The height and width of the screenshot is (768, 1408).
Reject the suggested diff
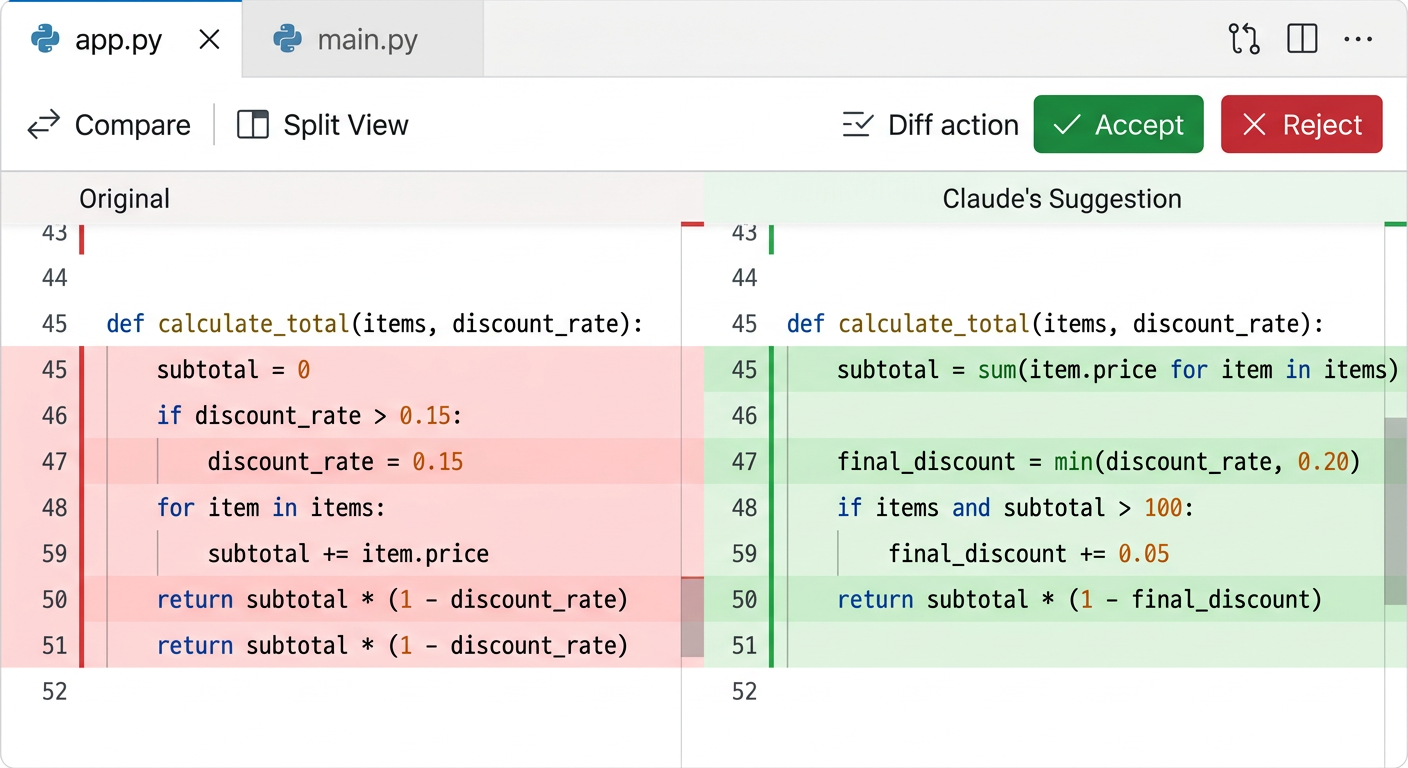pos(1301,125)
